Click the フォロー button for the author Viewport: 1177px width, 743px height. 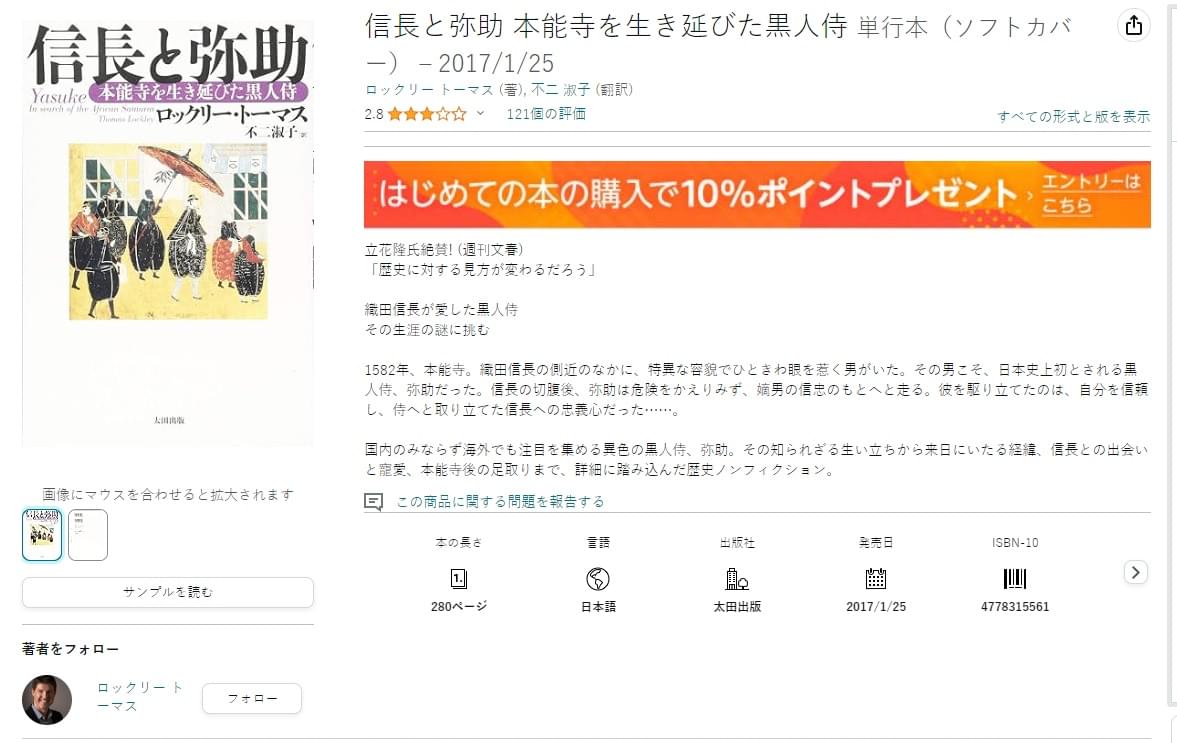pos(252,698)
